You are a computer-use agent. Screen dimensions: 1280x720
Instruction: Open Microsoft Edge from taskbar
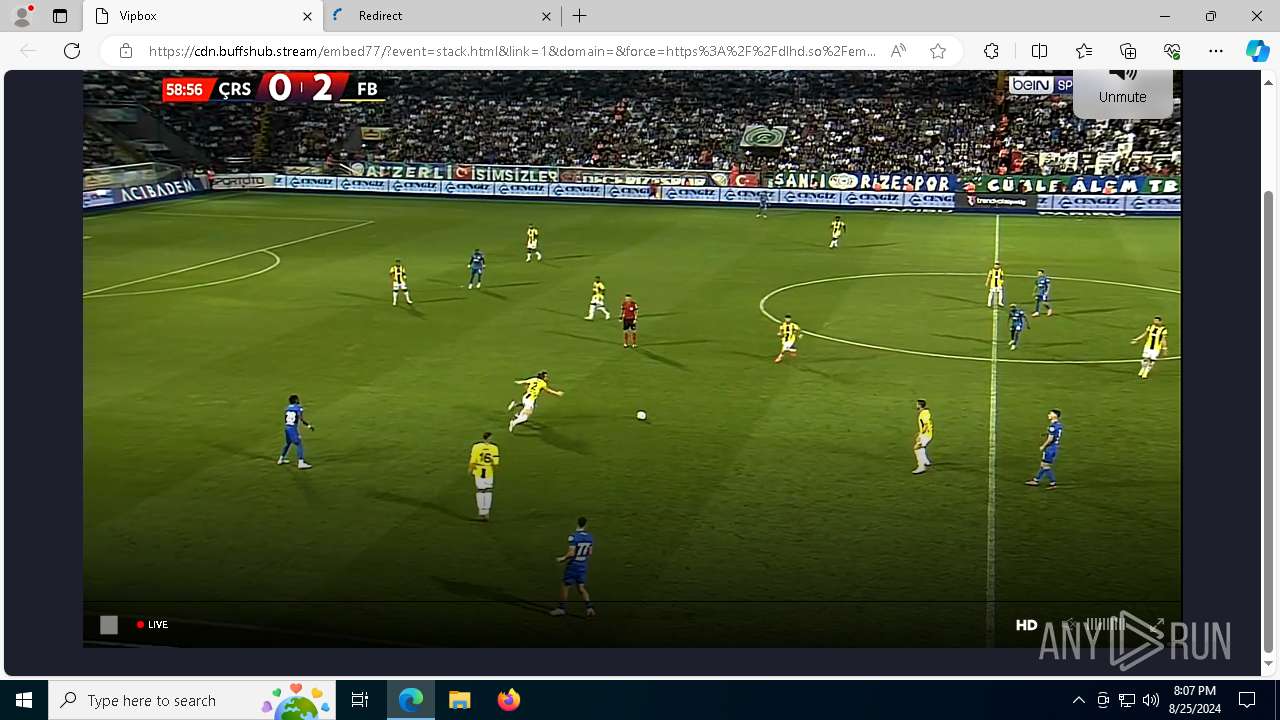point(411,700)
